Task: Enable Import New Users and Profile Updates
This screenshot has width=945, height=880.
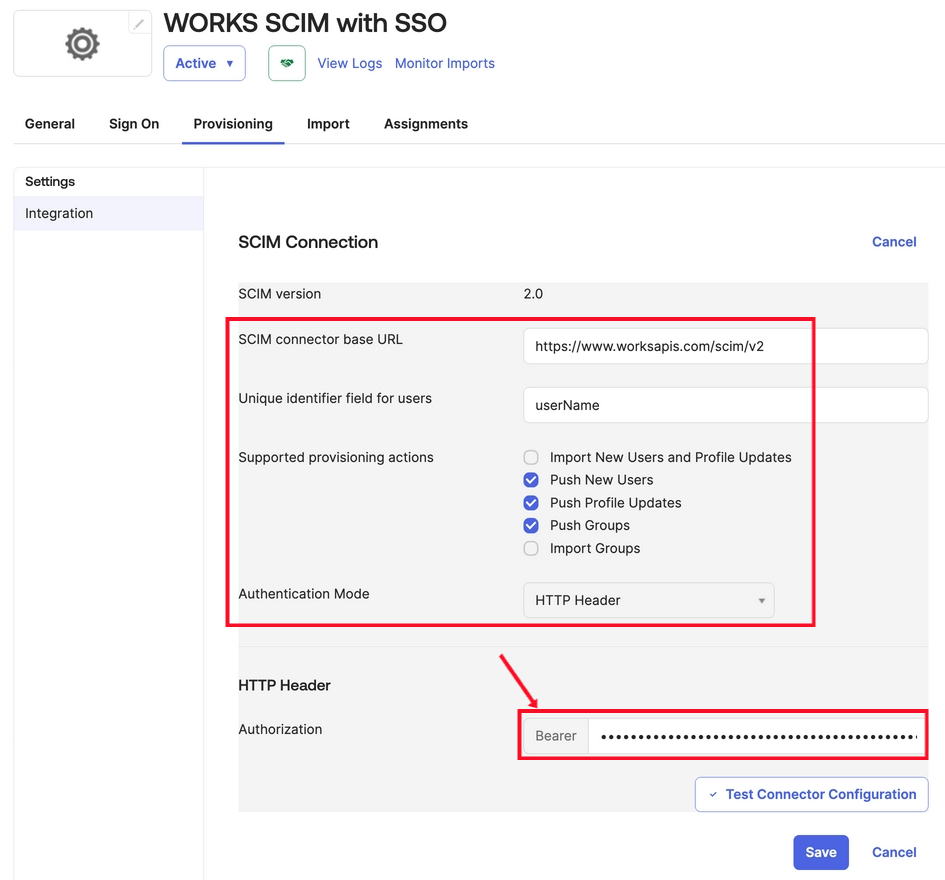Action: [531, 457]
